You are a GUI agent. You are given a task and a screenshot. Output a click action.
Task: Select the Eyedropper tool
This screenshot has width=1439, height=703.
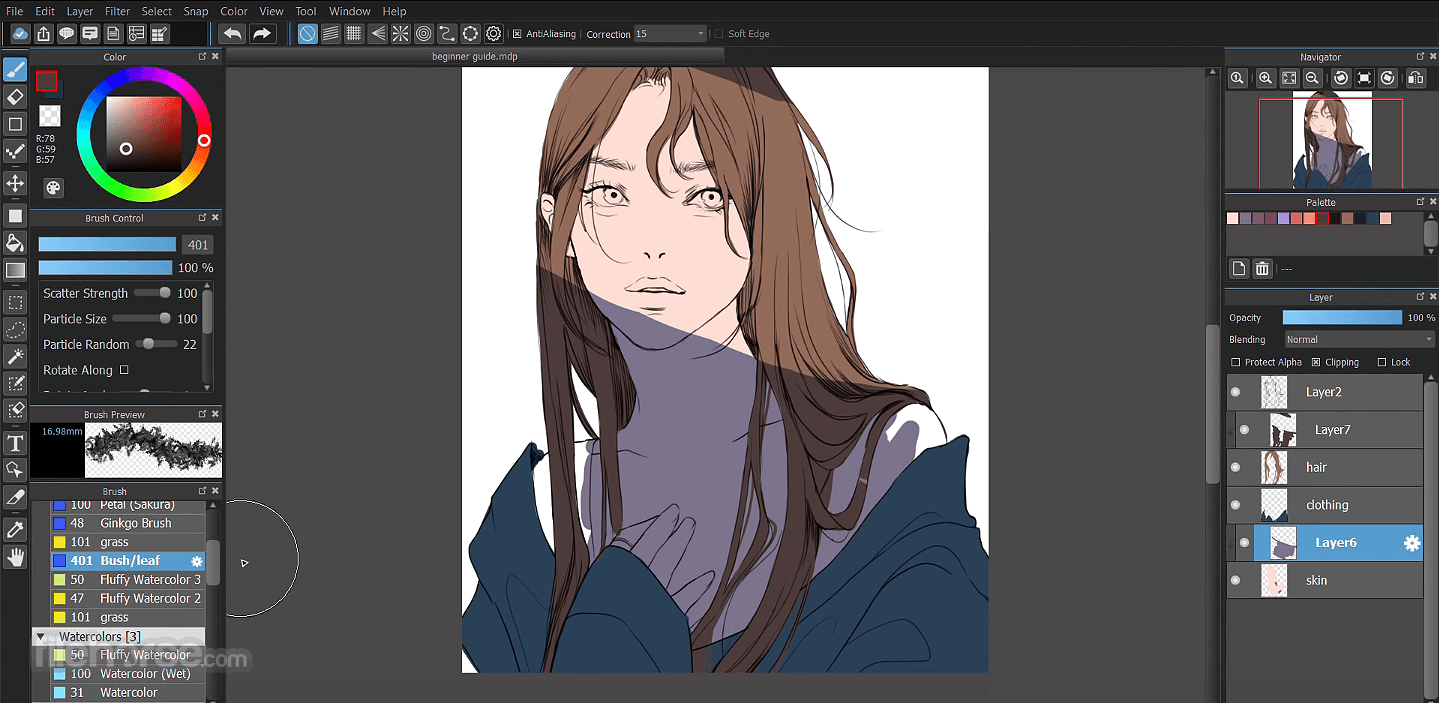tap(15, 528)
